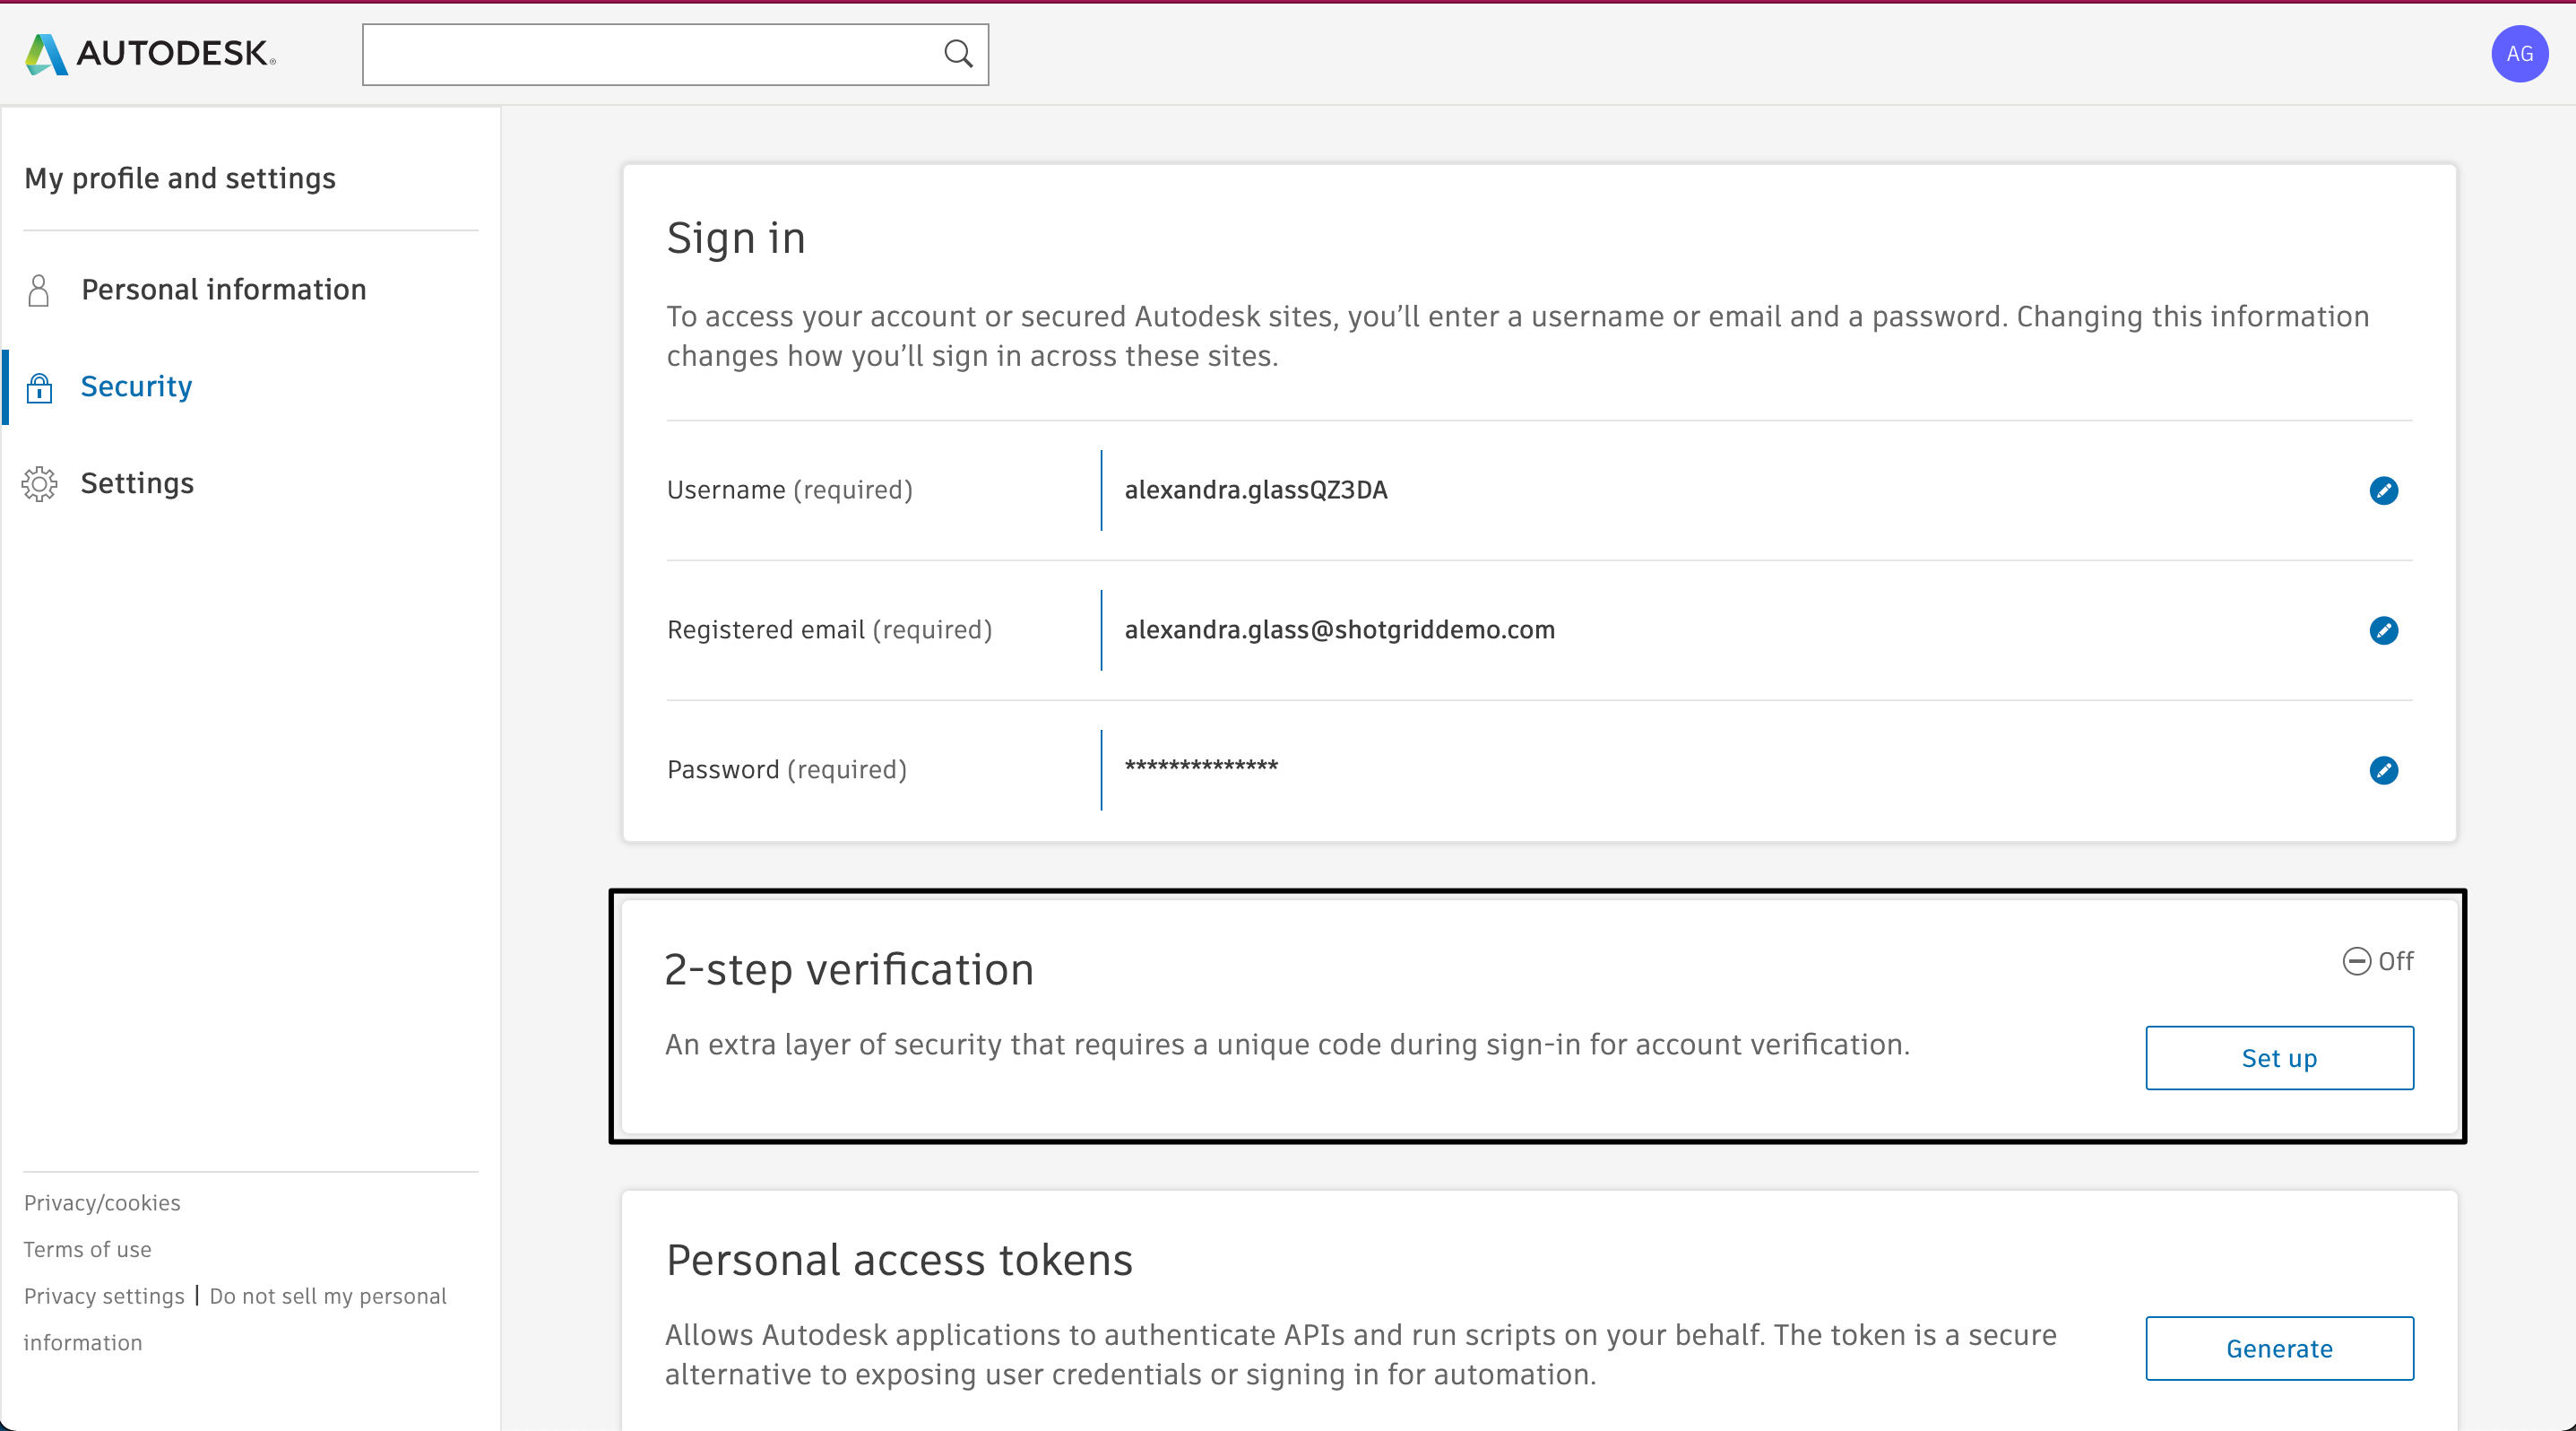Enable 2-step verification via Set up

[2279, 1058]
